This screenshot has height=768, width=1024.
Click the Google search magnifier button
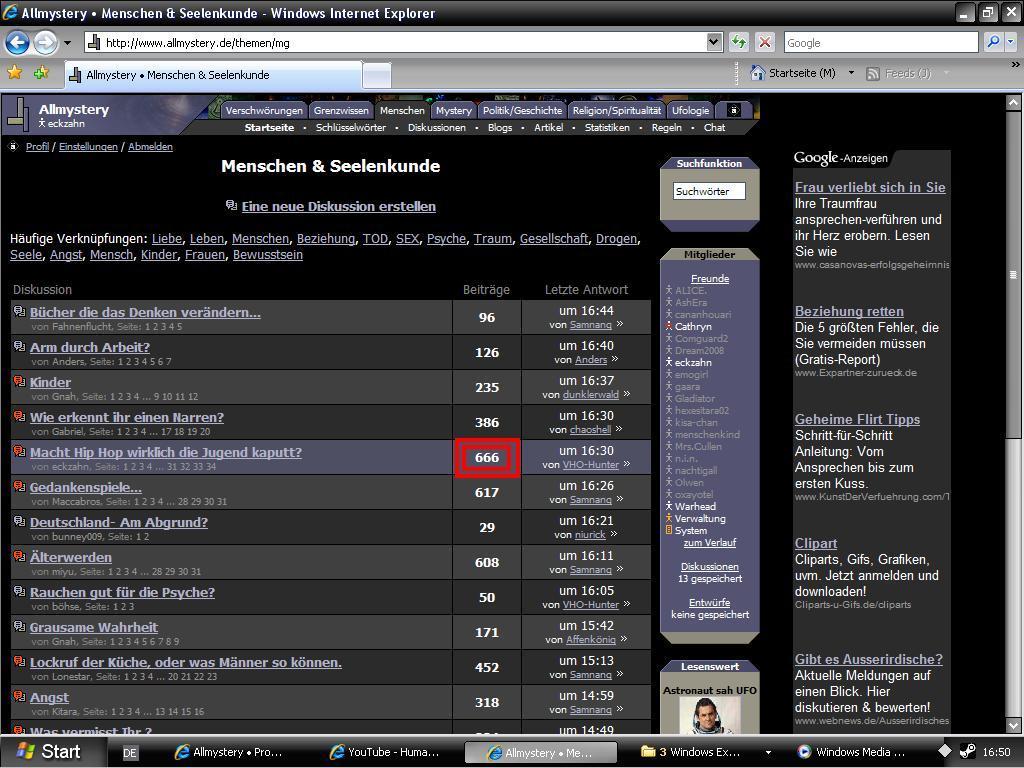pyautogui.click(x=992, y=42)
